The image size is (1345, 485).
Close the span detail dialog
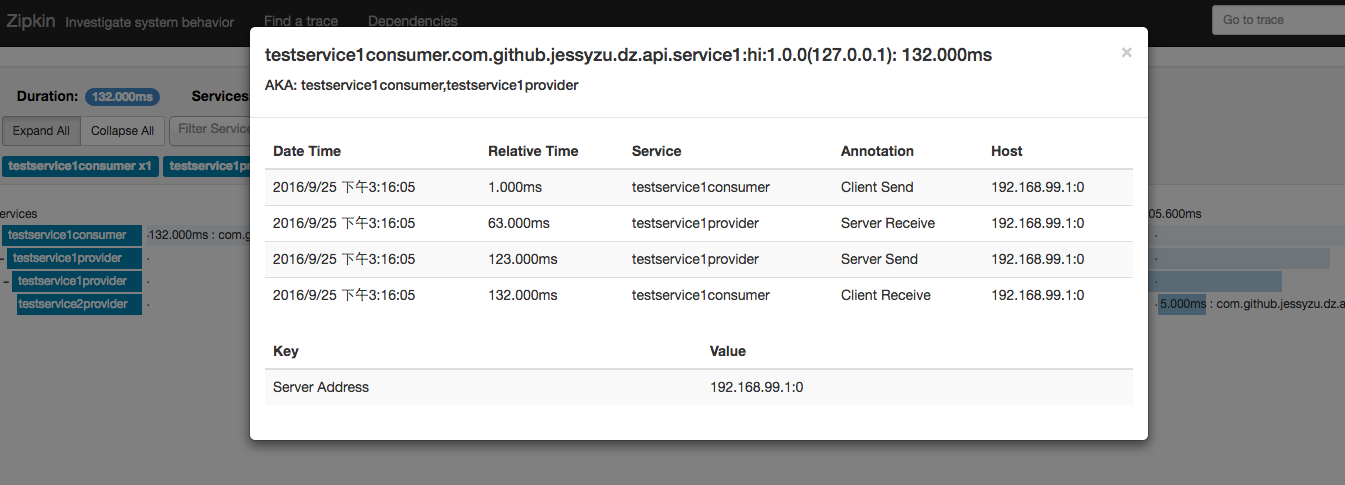point(1126,53)
